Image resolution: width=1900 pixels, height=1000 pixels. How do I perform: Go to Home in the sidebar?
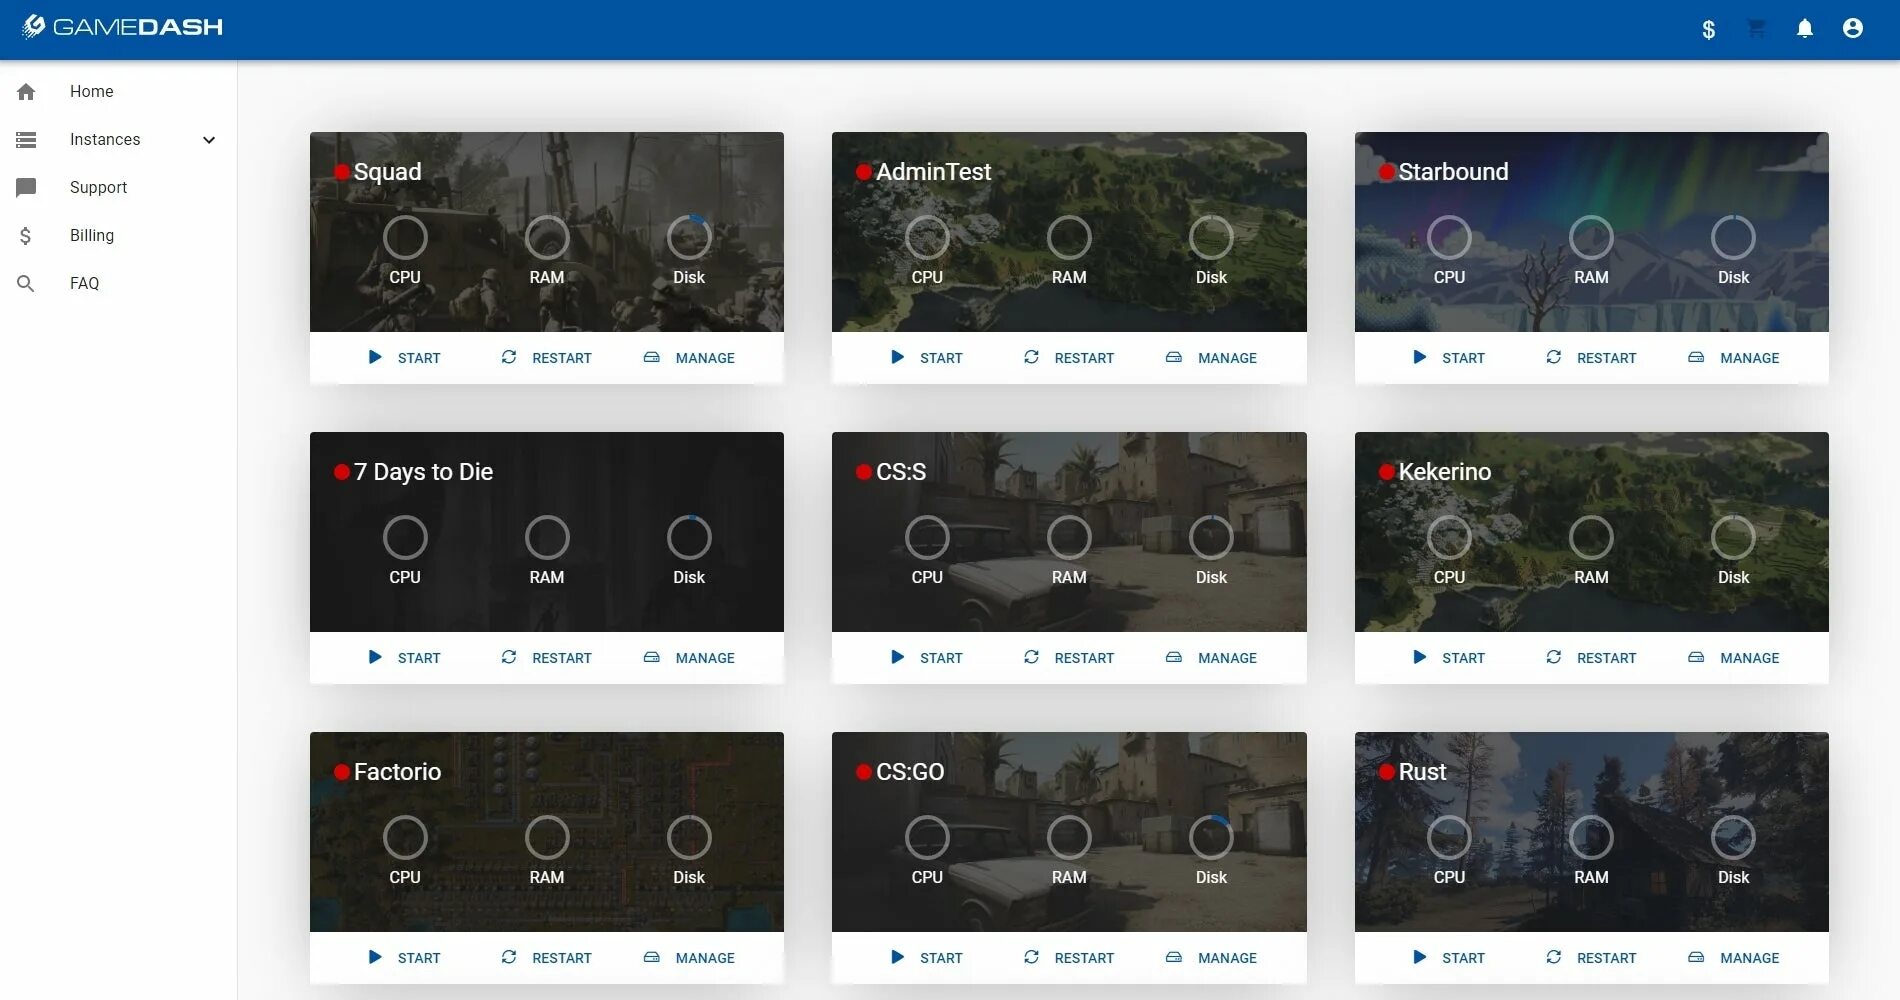[x=92, y=91]
